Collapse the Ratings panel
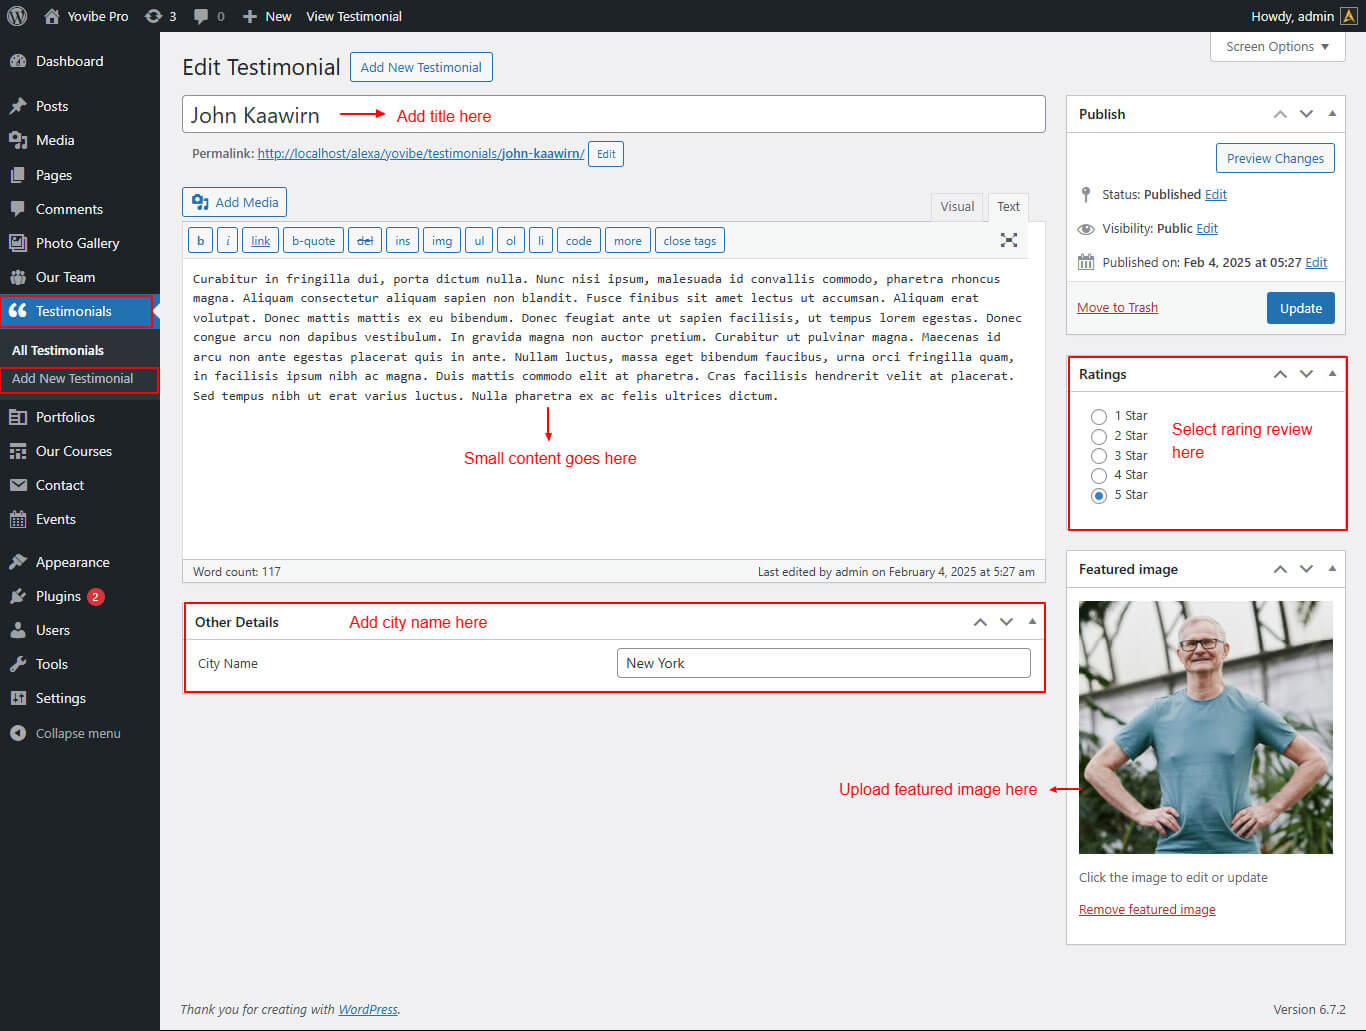 tap(1332, 374)
